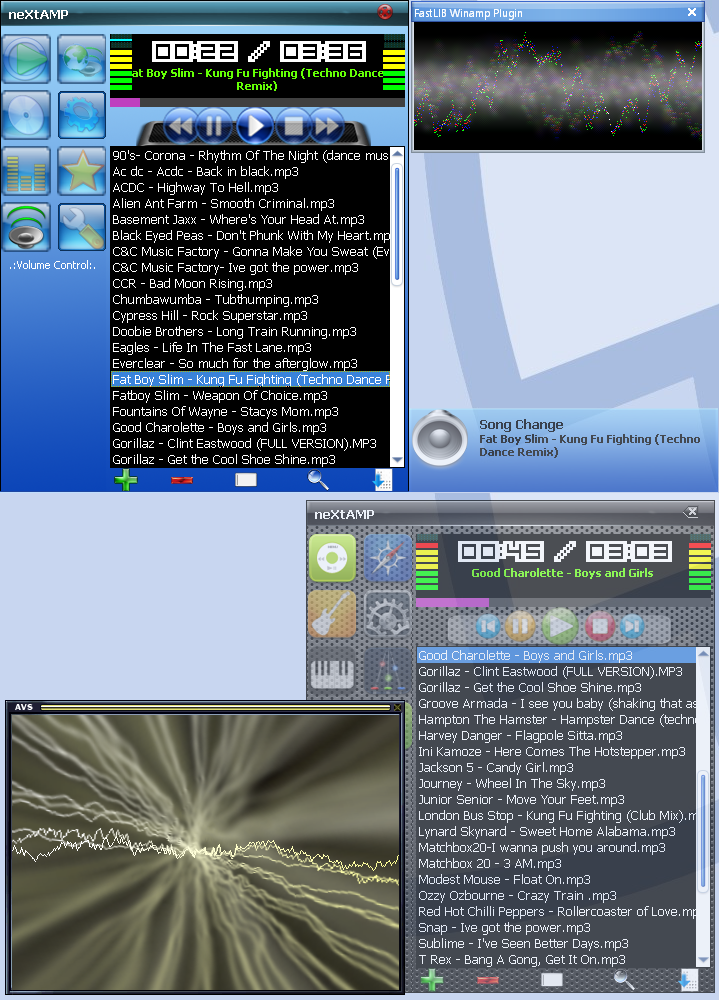Open the globe browser icon in blue neXtAMP

[82, 59]
